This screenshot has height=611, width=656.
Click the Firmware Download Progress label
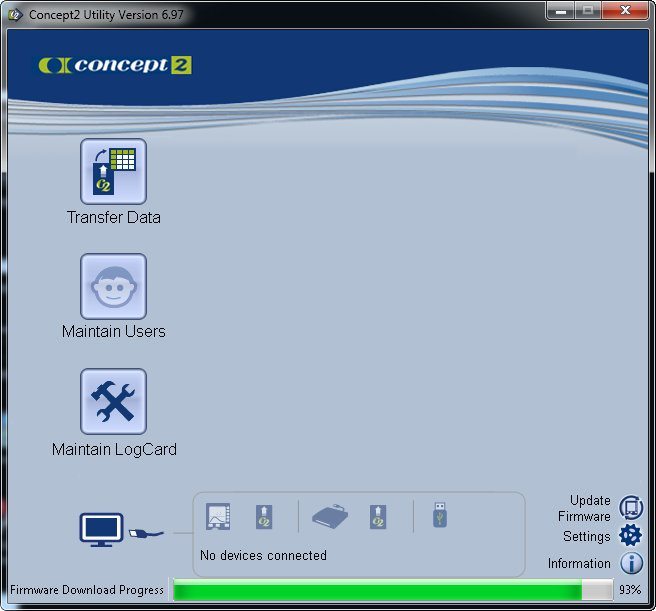pyautogui.click(x=87, y=590)
